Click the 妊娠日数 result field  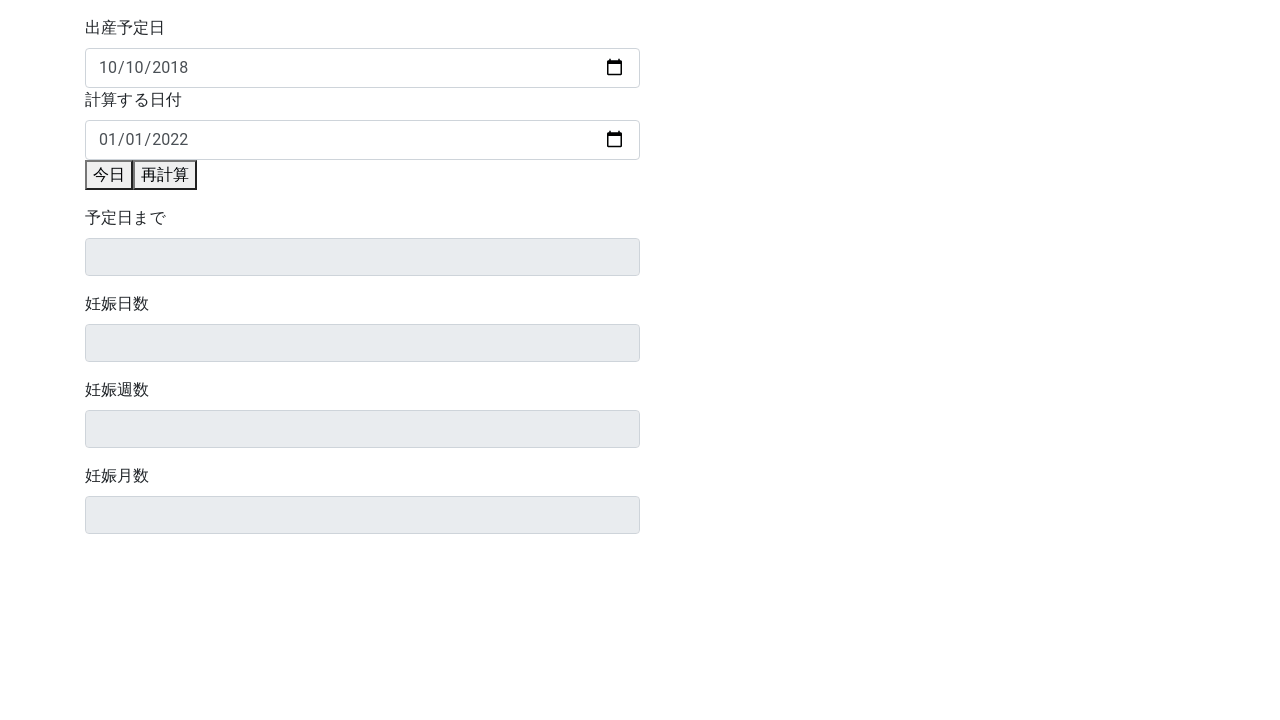[362, 343]
